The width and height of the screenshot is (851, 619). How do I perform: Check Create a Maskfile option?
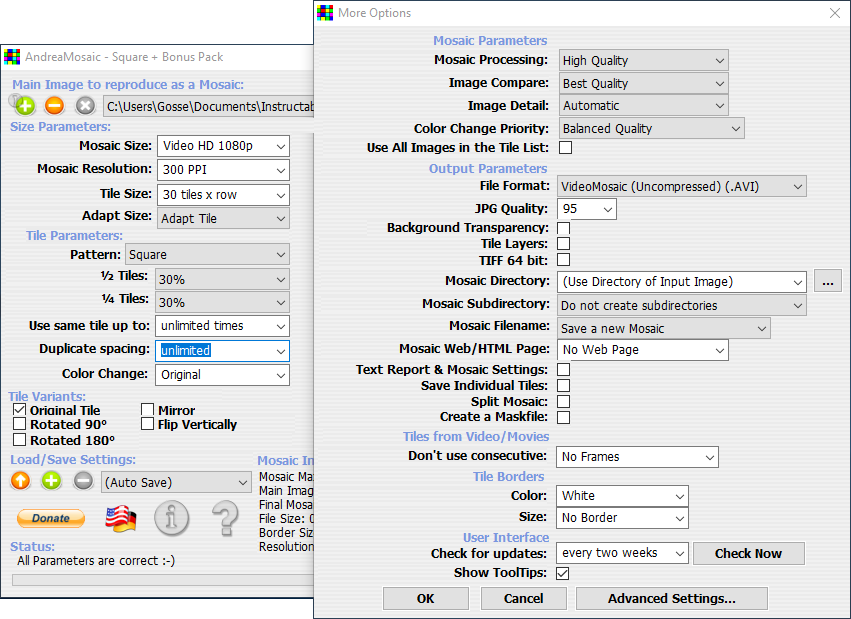563,417
